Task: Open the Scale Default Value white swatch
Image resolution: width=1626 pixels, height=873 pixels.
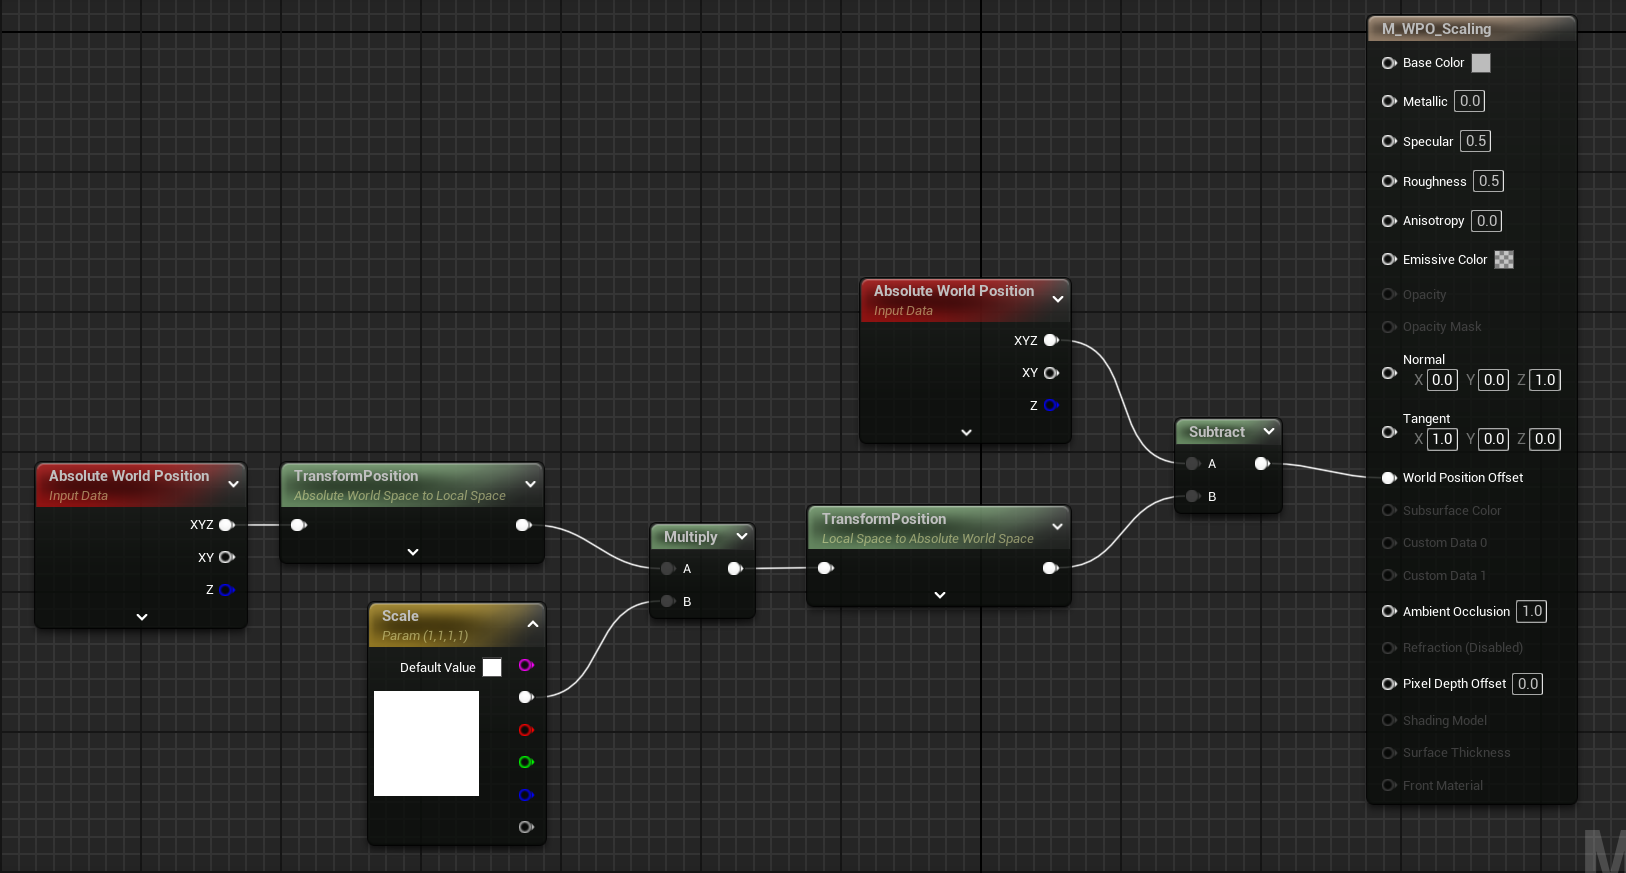Action: (492, 667)
